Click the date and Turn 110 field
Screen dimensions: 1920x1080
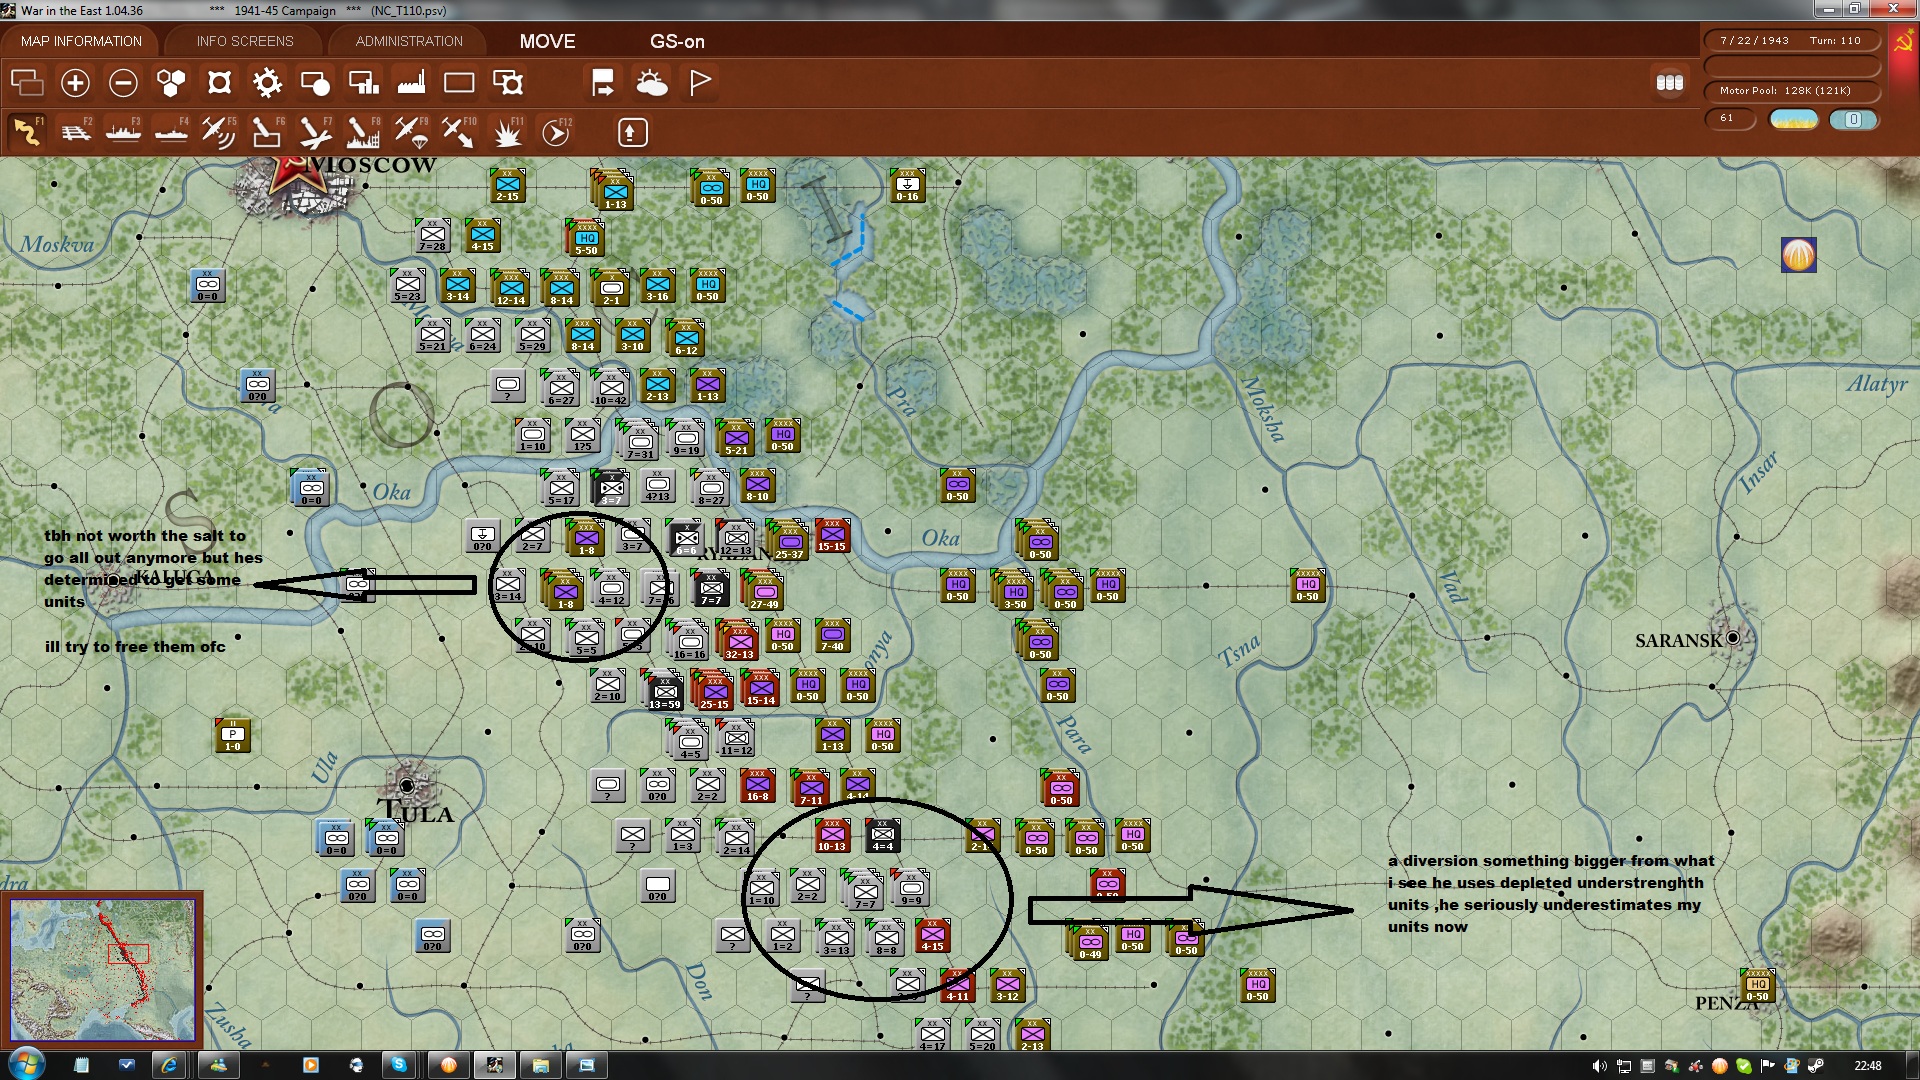1791,41
